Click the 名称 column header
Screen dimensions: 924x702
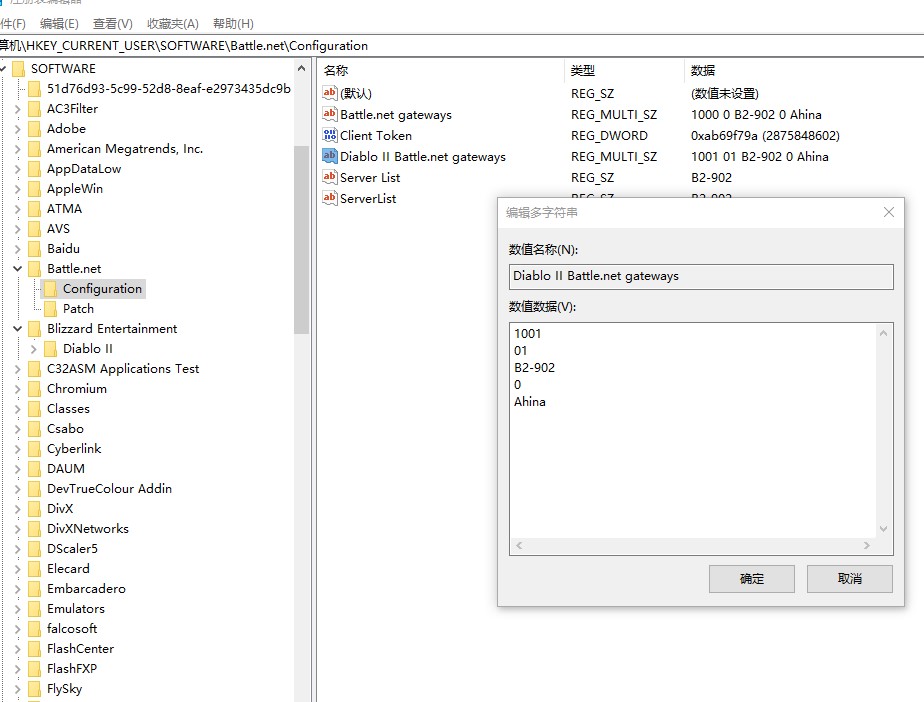(440, 71)
